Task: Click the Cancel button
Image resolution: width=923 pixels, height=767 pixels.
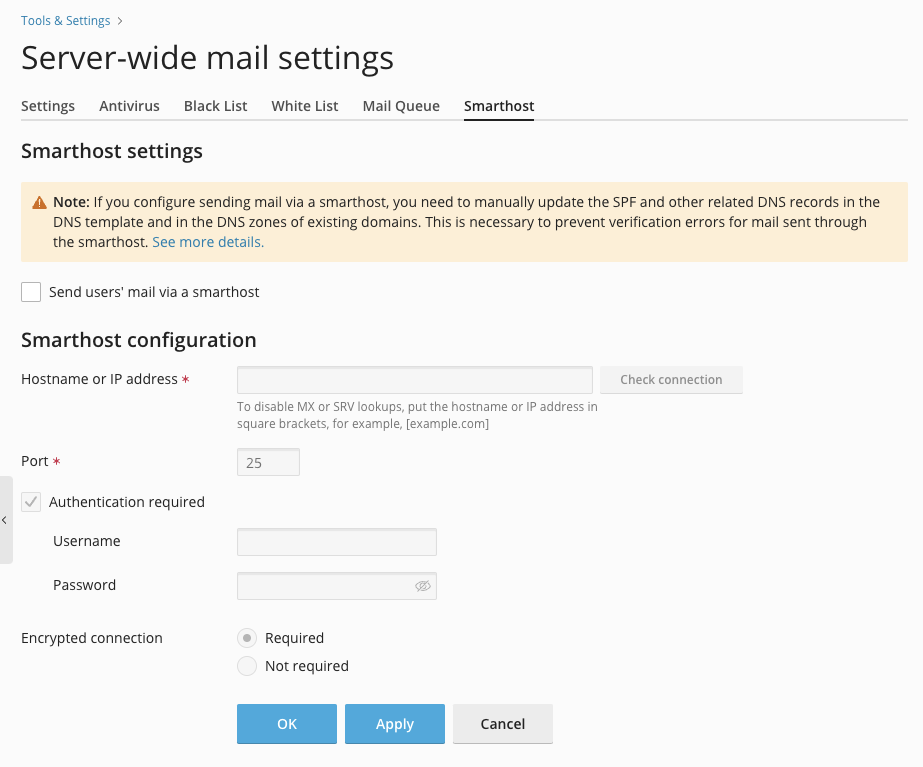Action: 503,724
